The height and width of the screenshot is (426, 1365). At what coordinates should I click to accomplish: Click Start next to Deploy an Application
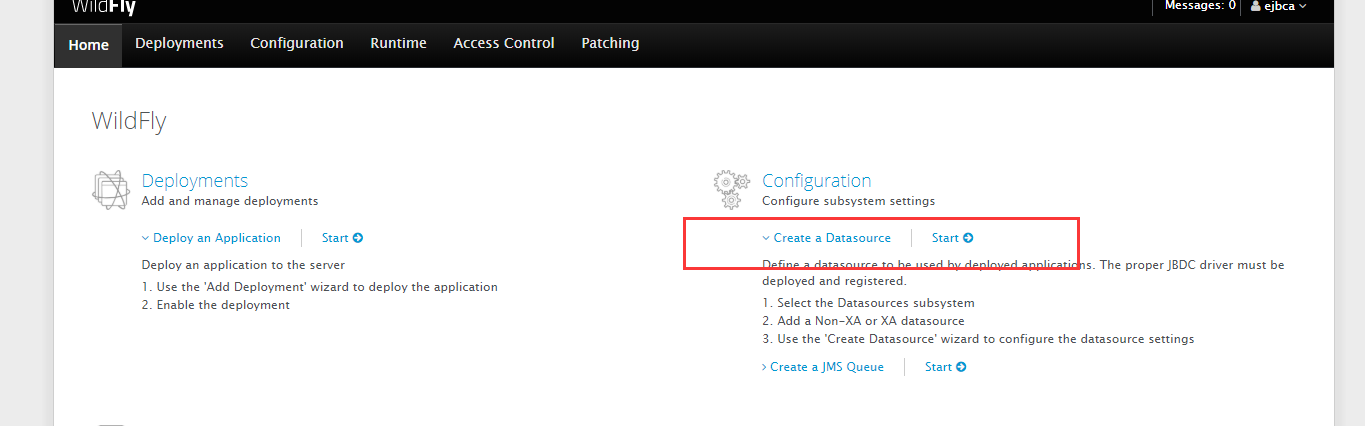click(342, 238)
